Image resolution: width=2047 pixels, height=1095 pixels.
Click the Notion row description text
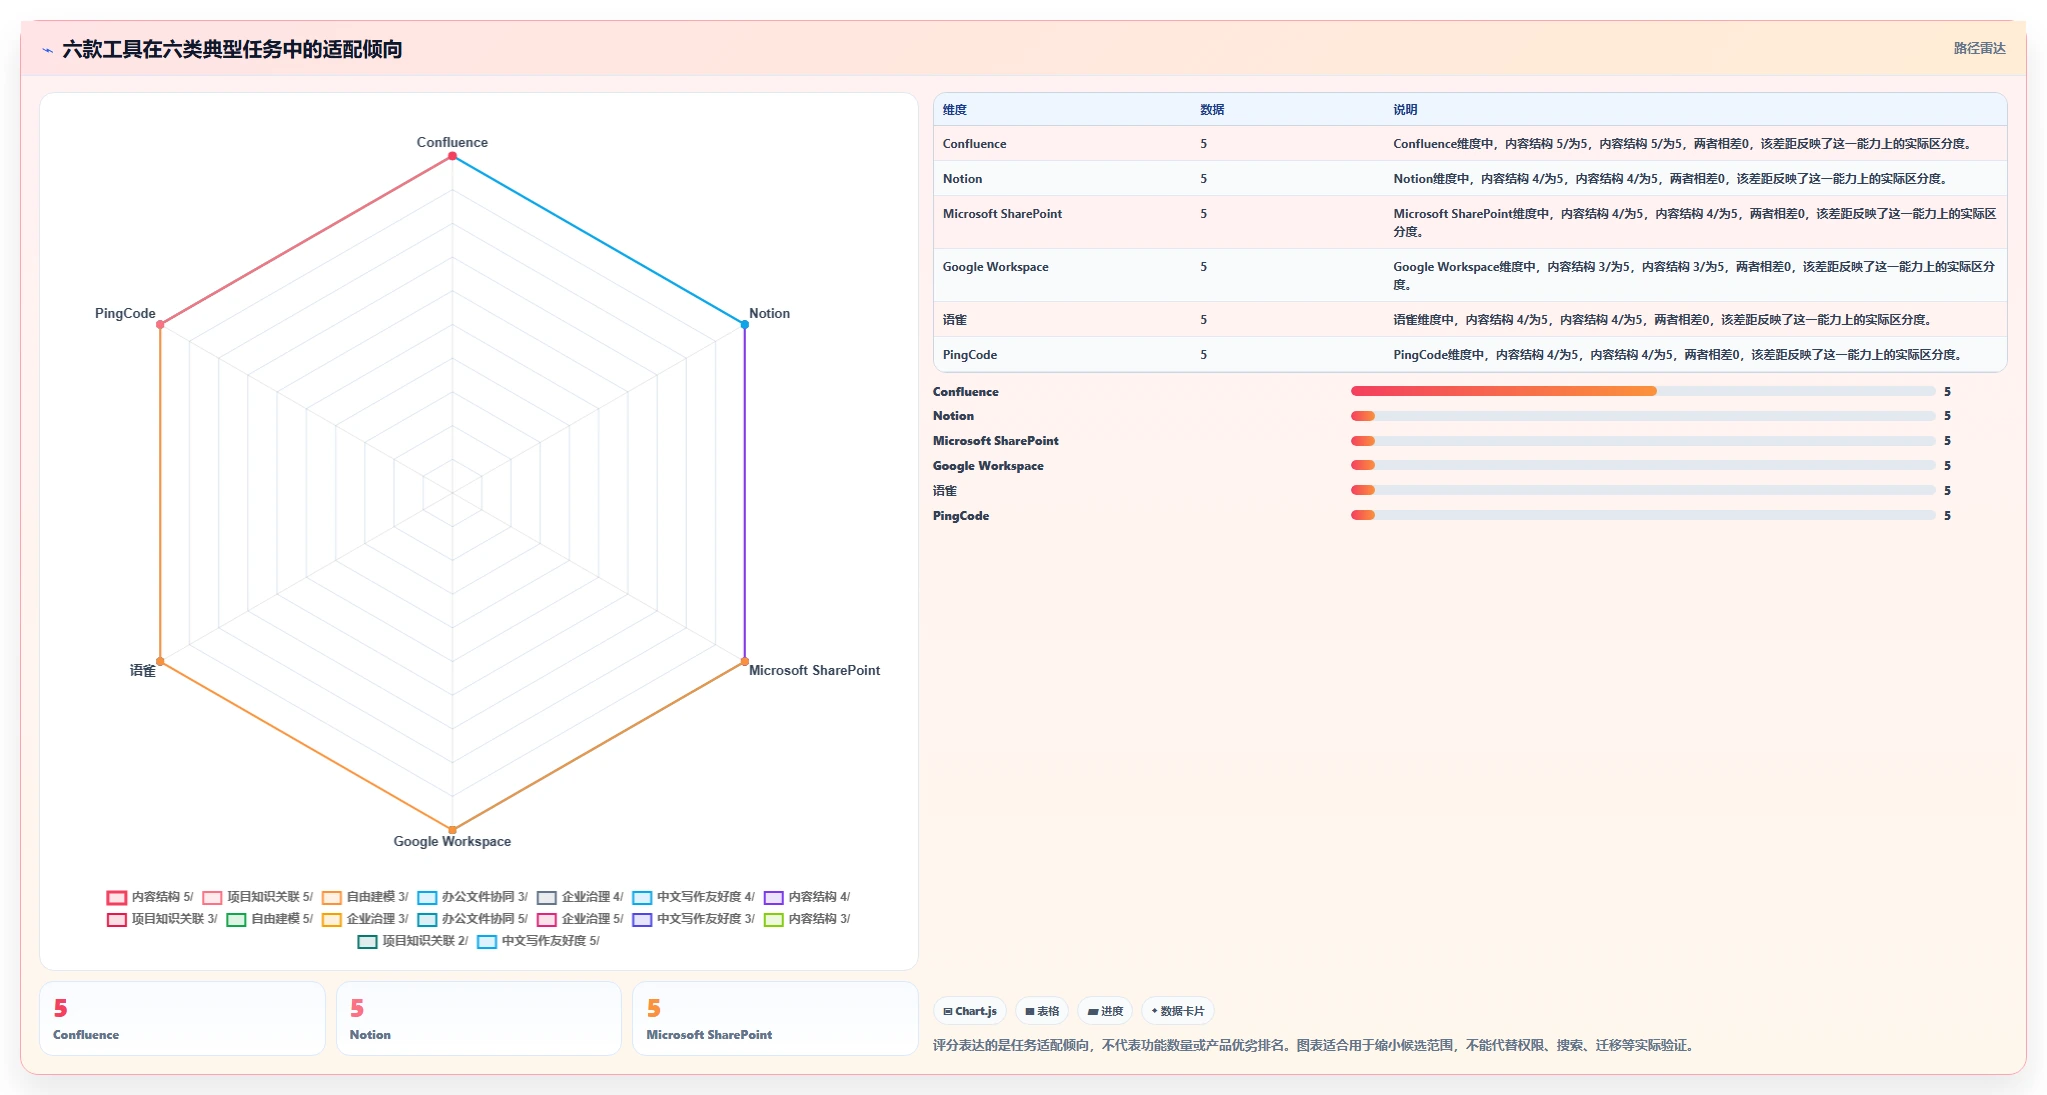[x=1672, y=179]
